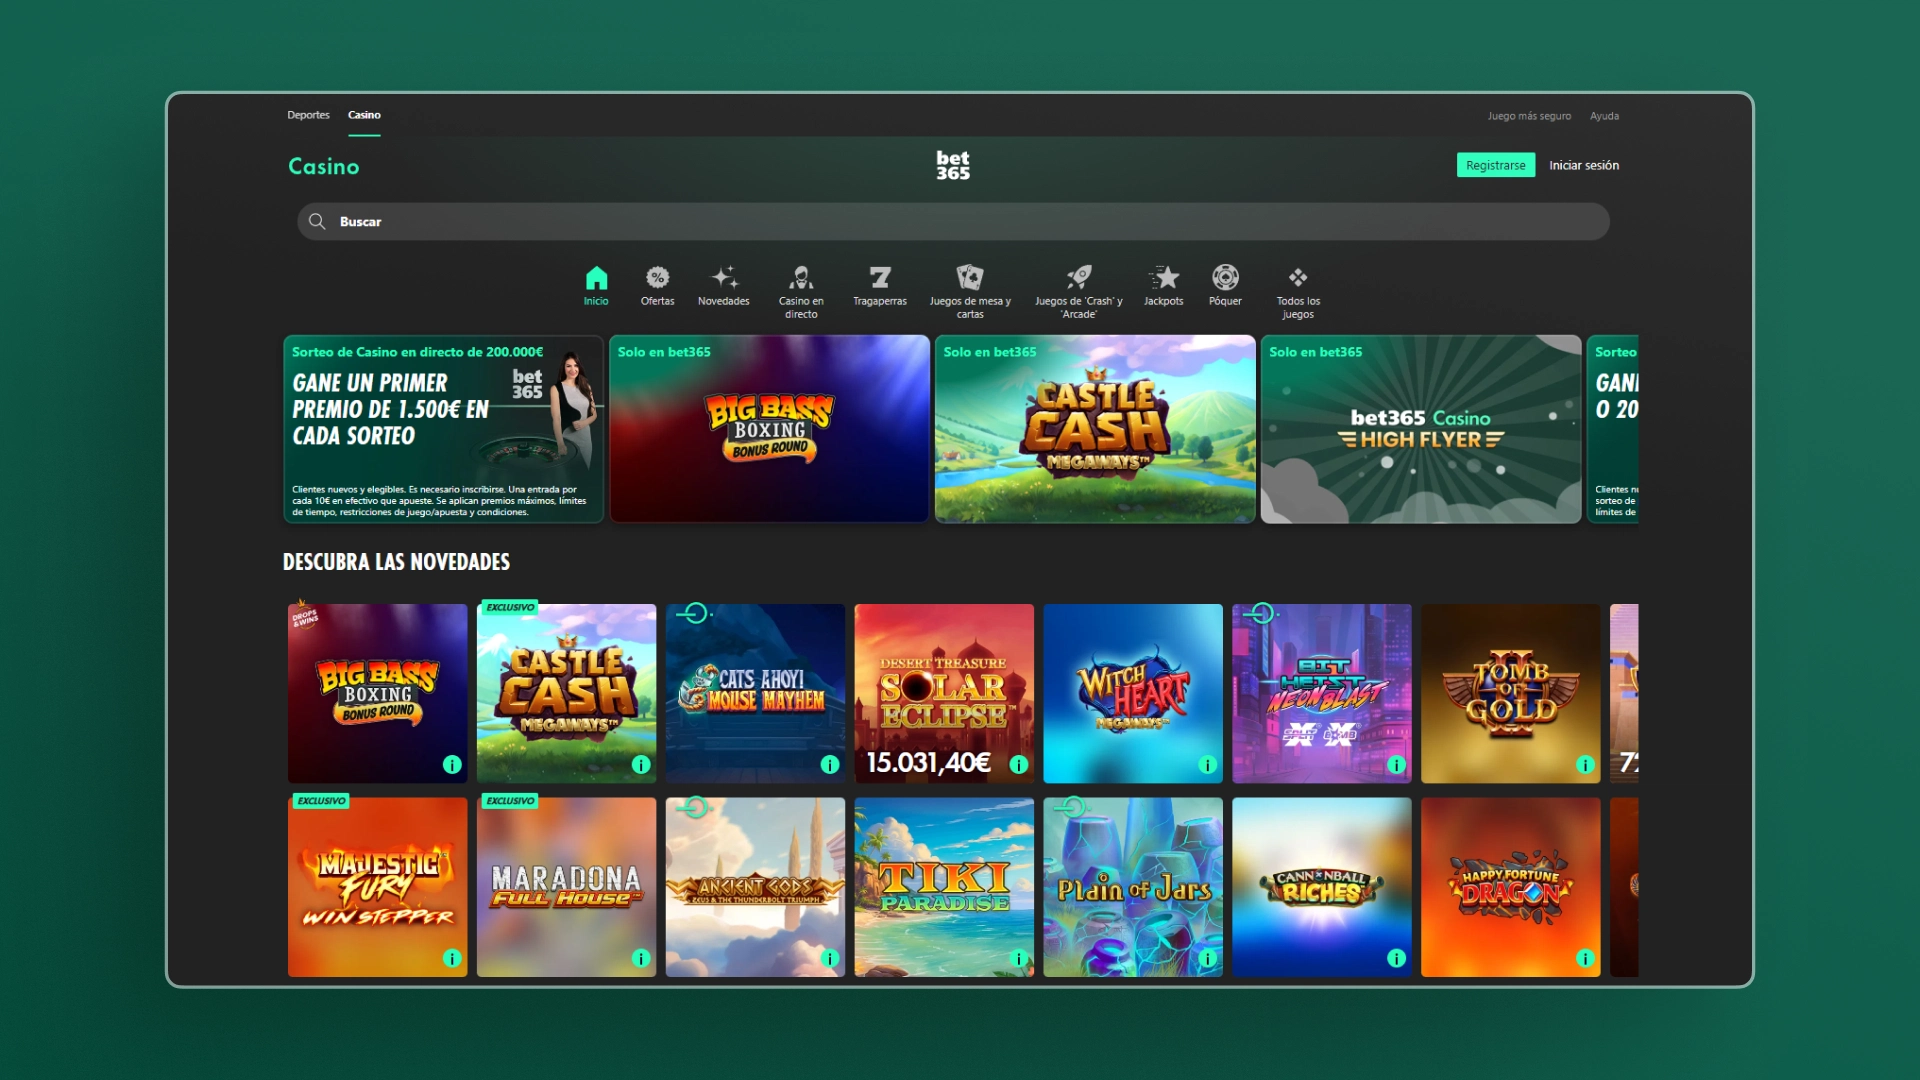The height and width of the screenshot is (1080, 1920).
Task: Focus the Buscar search field
Action: (953, 221)
